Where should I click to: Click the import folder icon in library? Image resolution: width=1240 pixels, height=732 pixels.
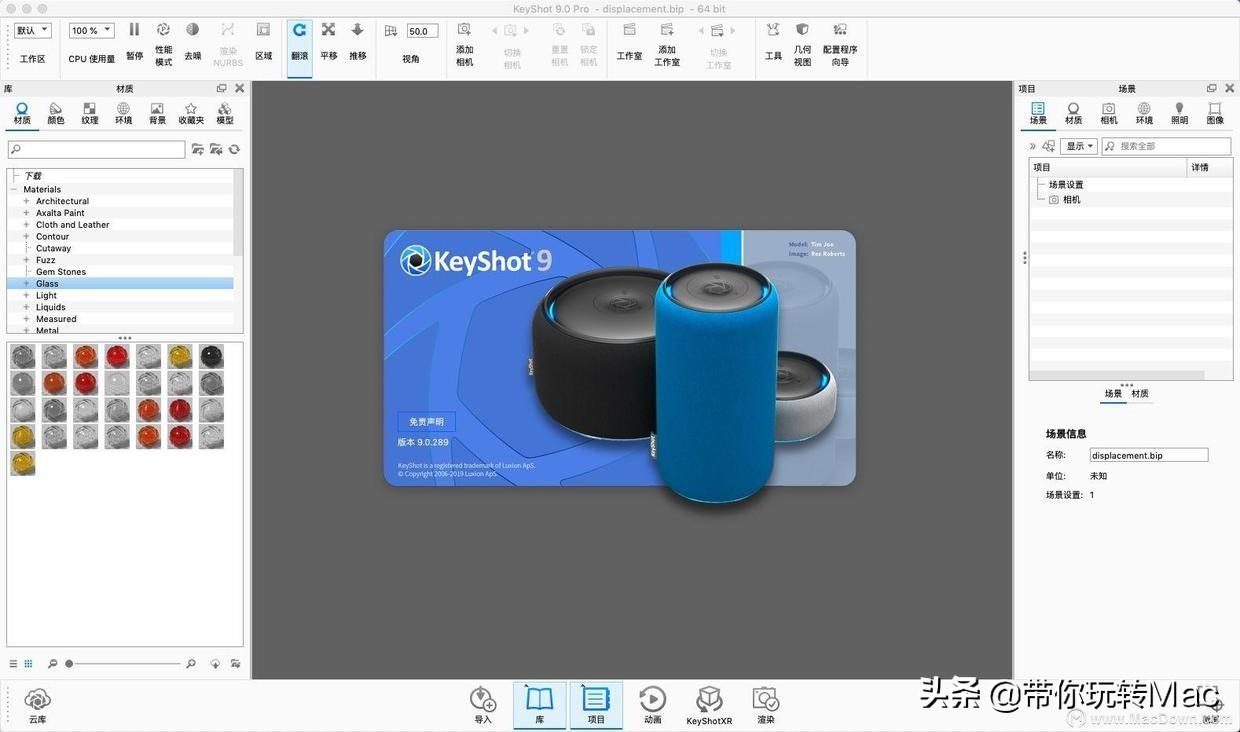216,149
